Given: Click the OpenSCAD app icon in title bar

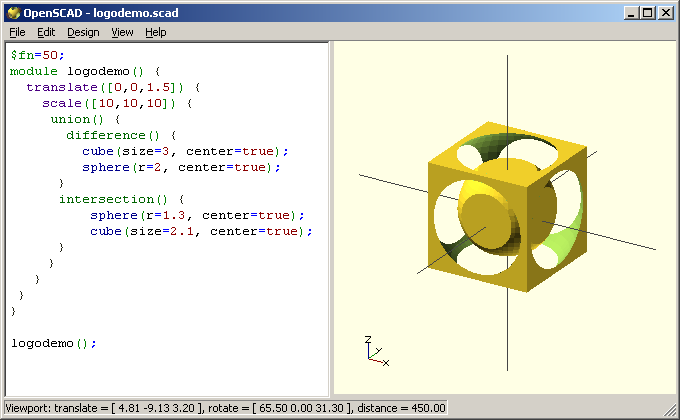Looking at the screenshot, I should click(13, 13).
